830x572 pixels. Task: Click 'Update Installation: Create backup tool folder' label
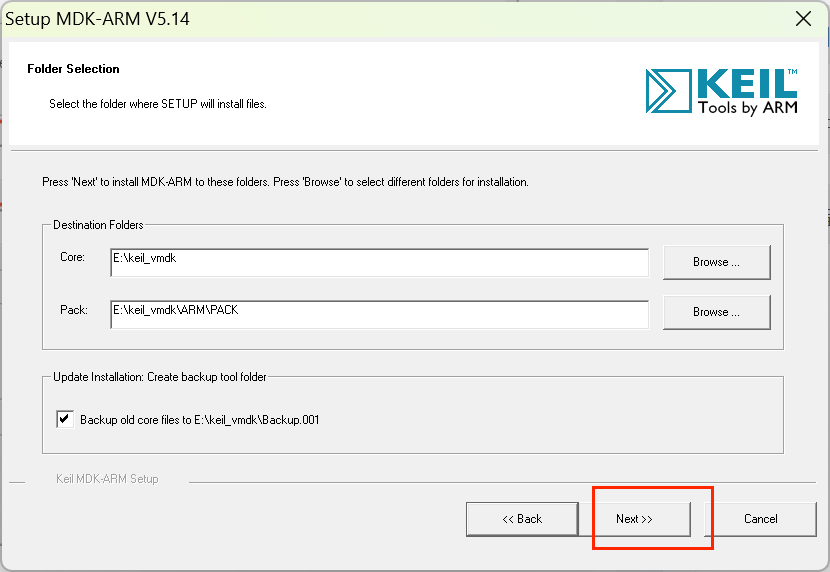pos(160,377)
